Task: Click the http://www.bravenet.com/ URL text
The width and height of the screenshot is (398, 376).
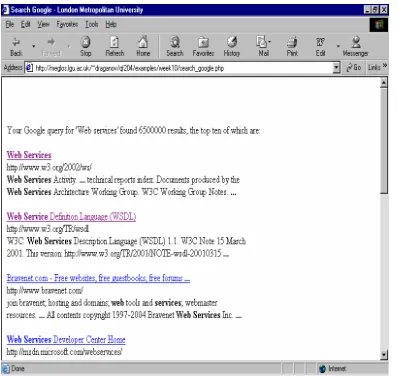Action: coord(45,291)
